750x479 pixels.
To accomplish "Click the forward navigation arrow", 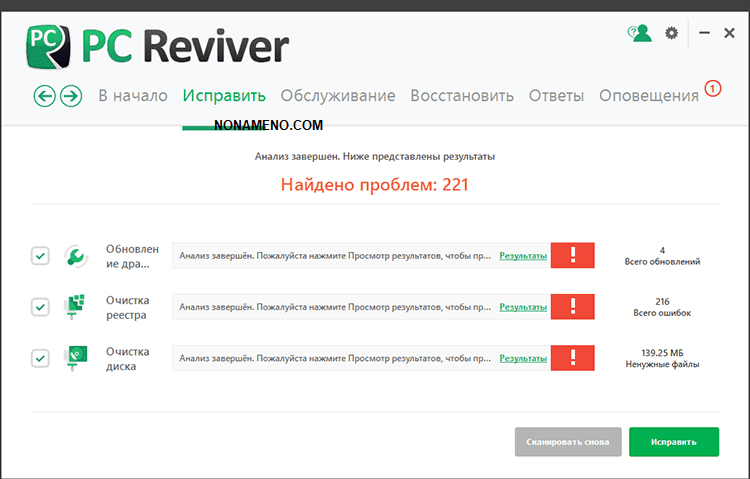I will 70,96.
